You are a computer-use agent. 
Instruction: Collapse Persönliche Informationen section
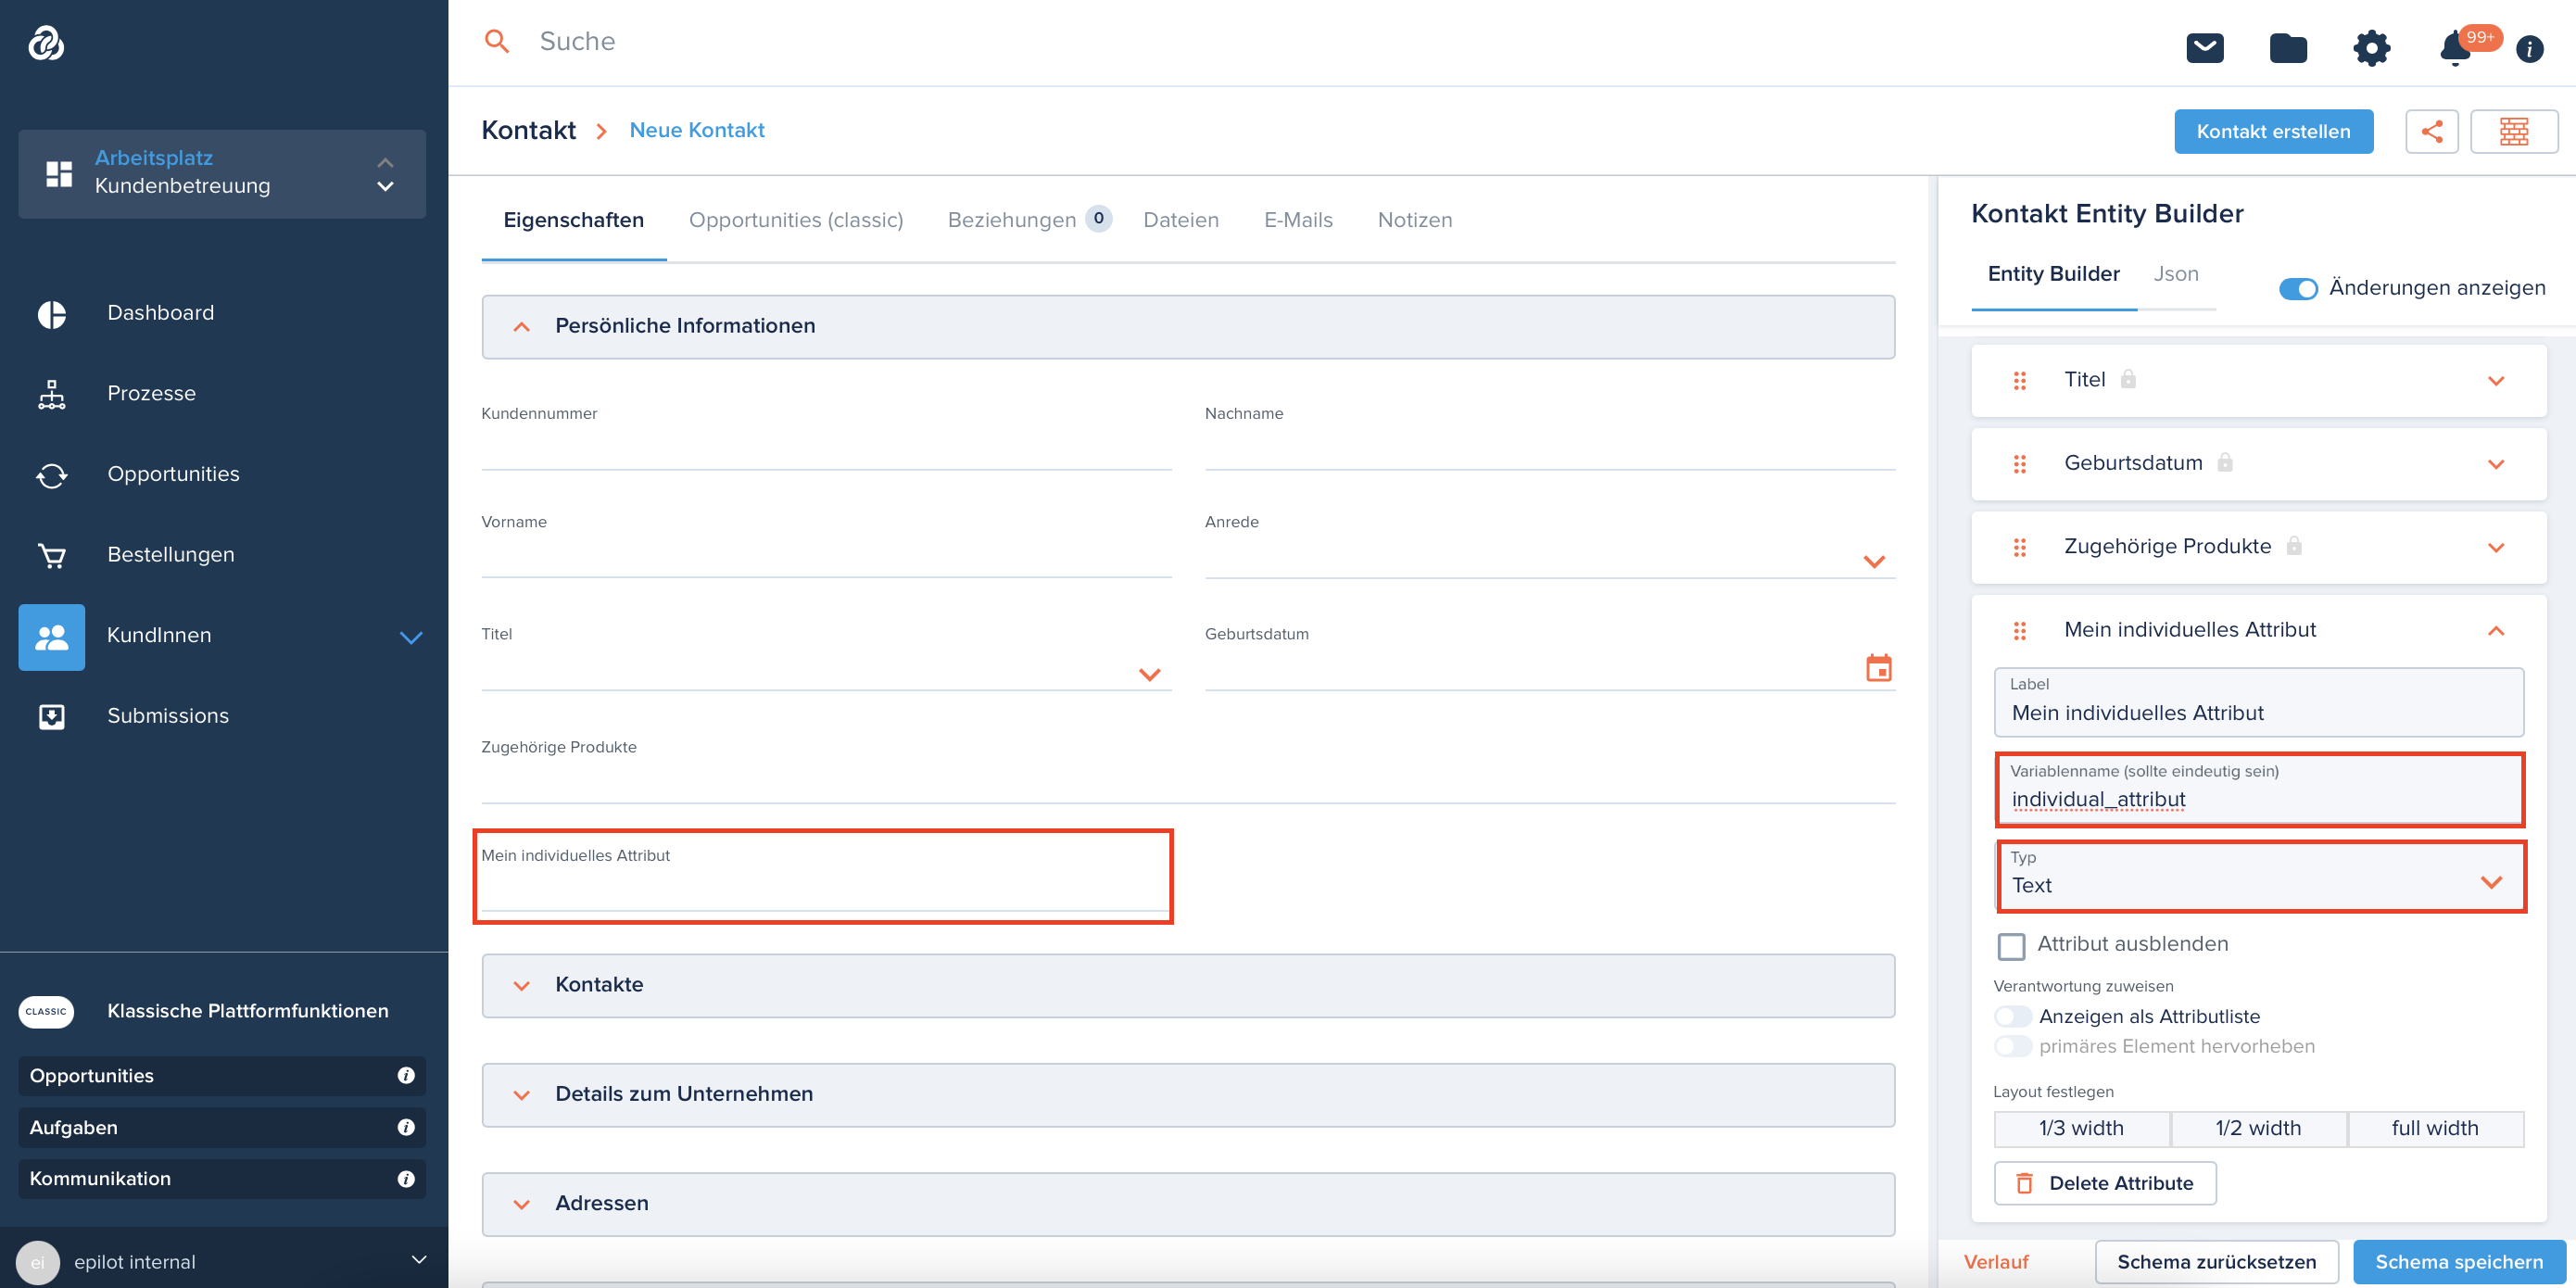[521, 327]
